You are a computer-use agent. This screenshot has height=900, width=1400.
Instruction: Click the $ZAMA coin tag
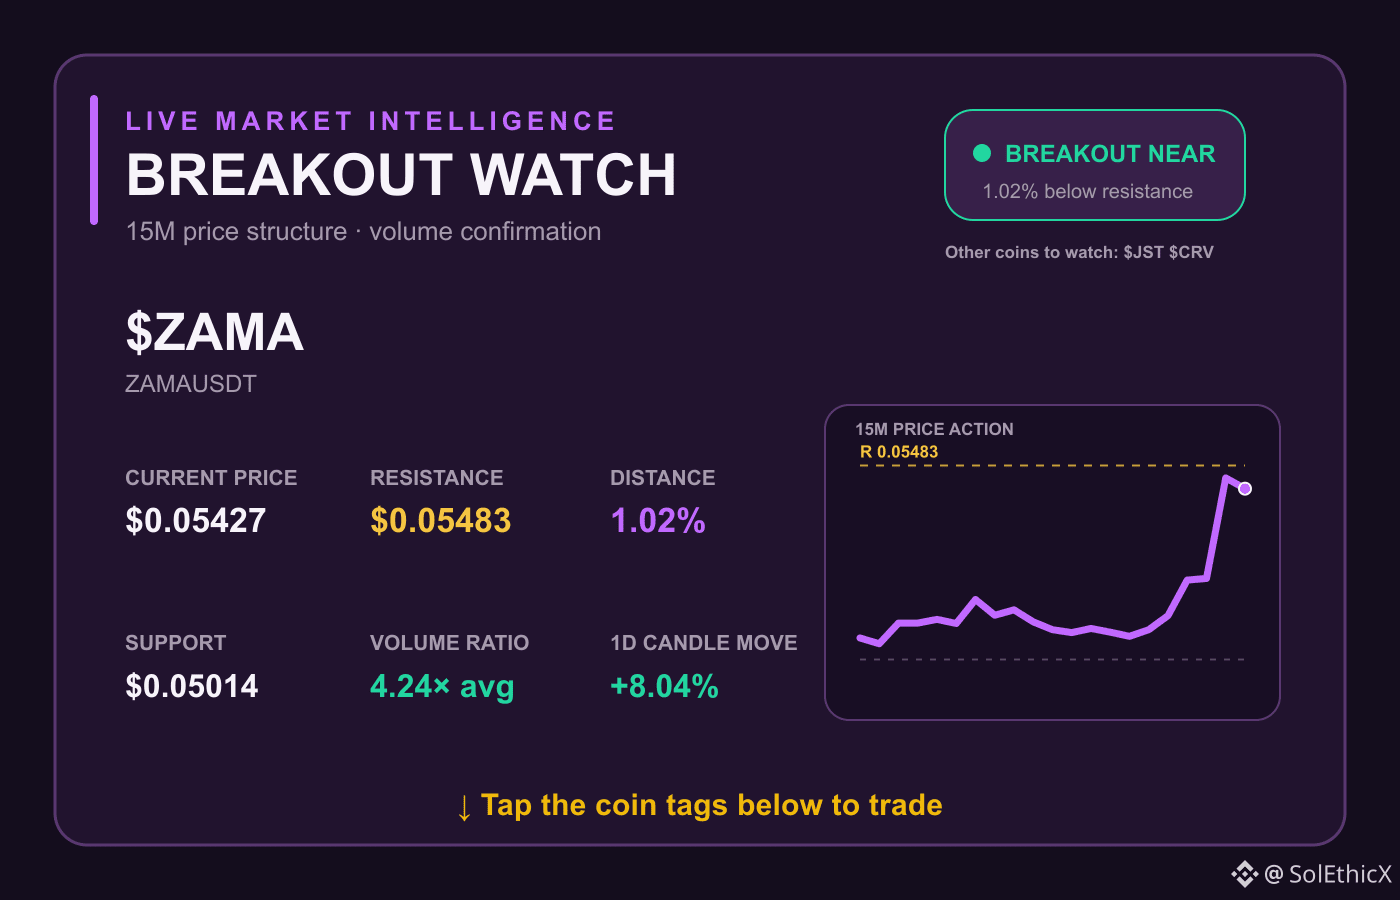(x=214, y=332)
